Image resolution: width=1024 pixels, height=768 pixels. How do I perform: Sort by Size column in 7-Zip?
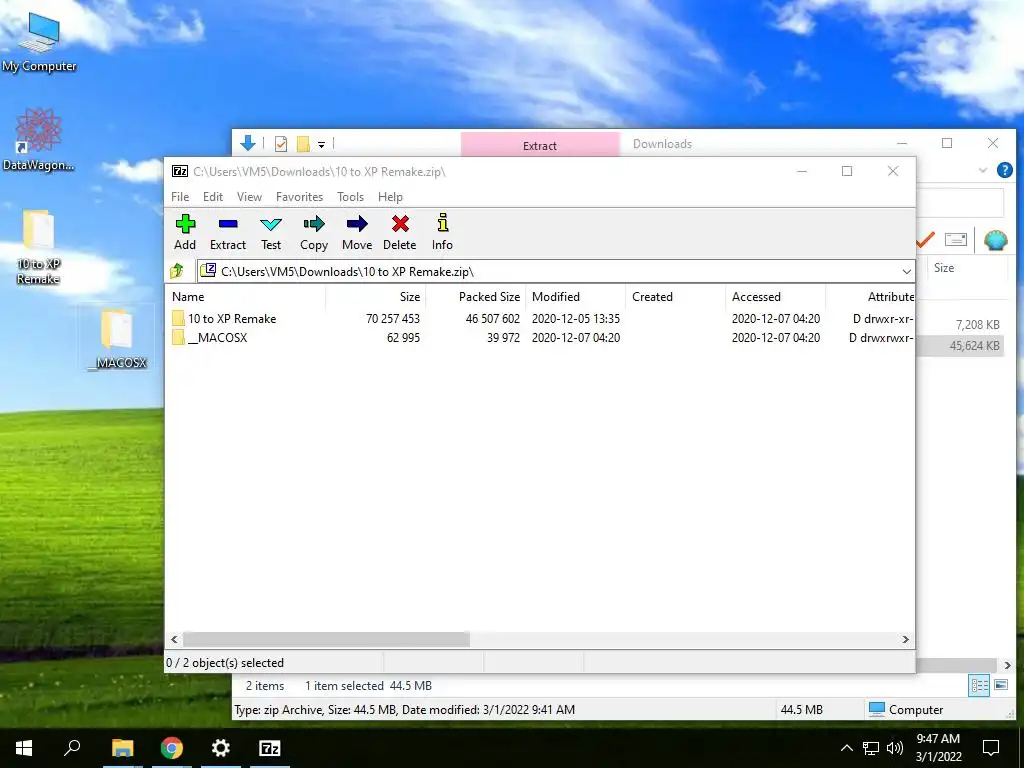(376, 296)
